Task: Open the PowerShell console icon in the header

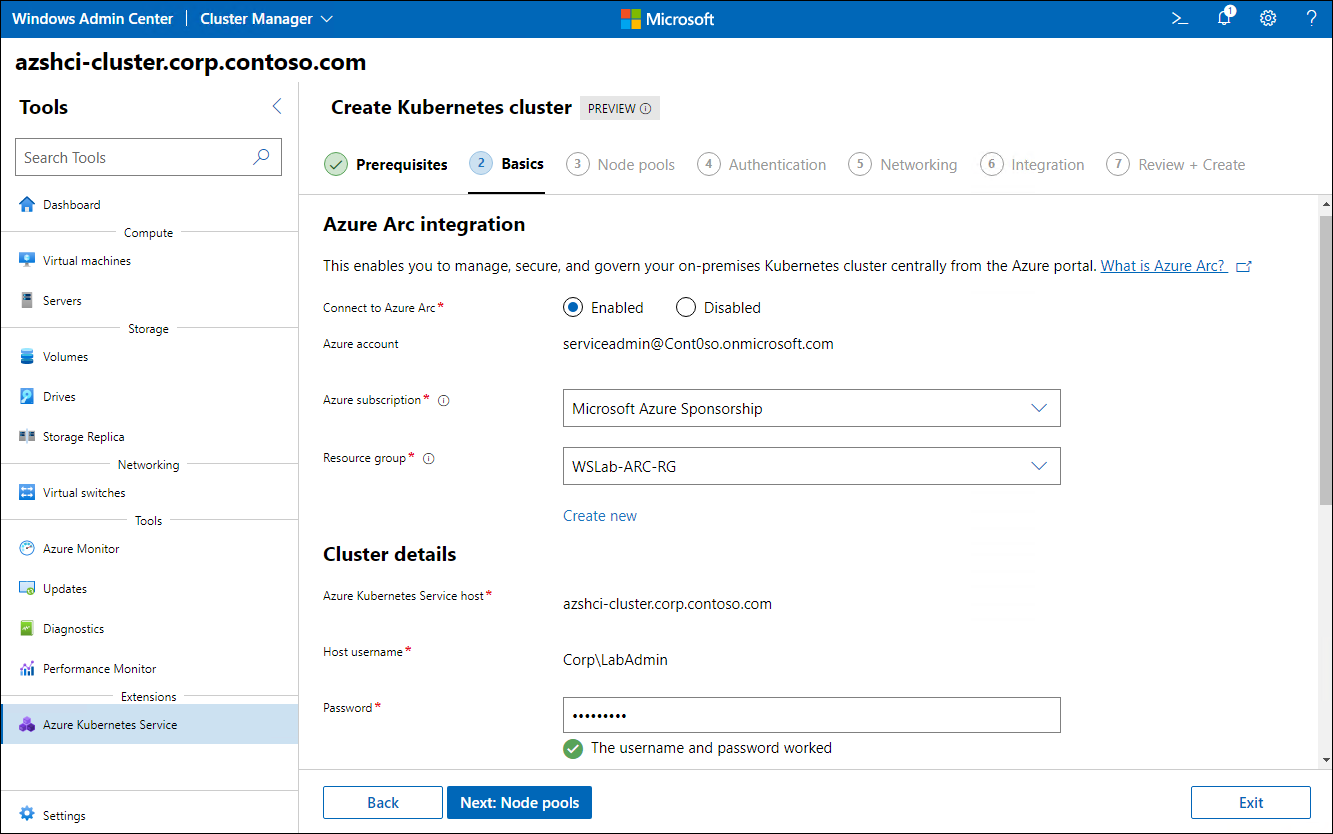Action: pyautogui.click(x=1179, y=18)
